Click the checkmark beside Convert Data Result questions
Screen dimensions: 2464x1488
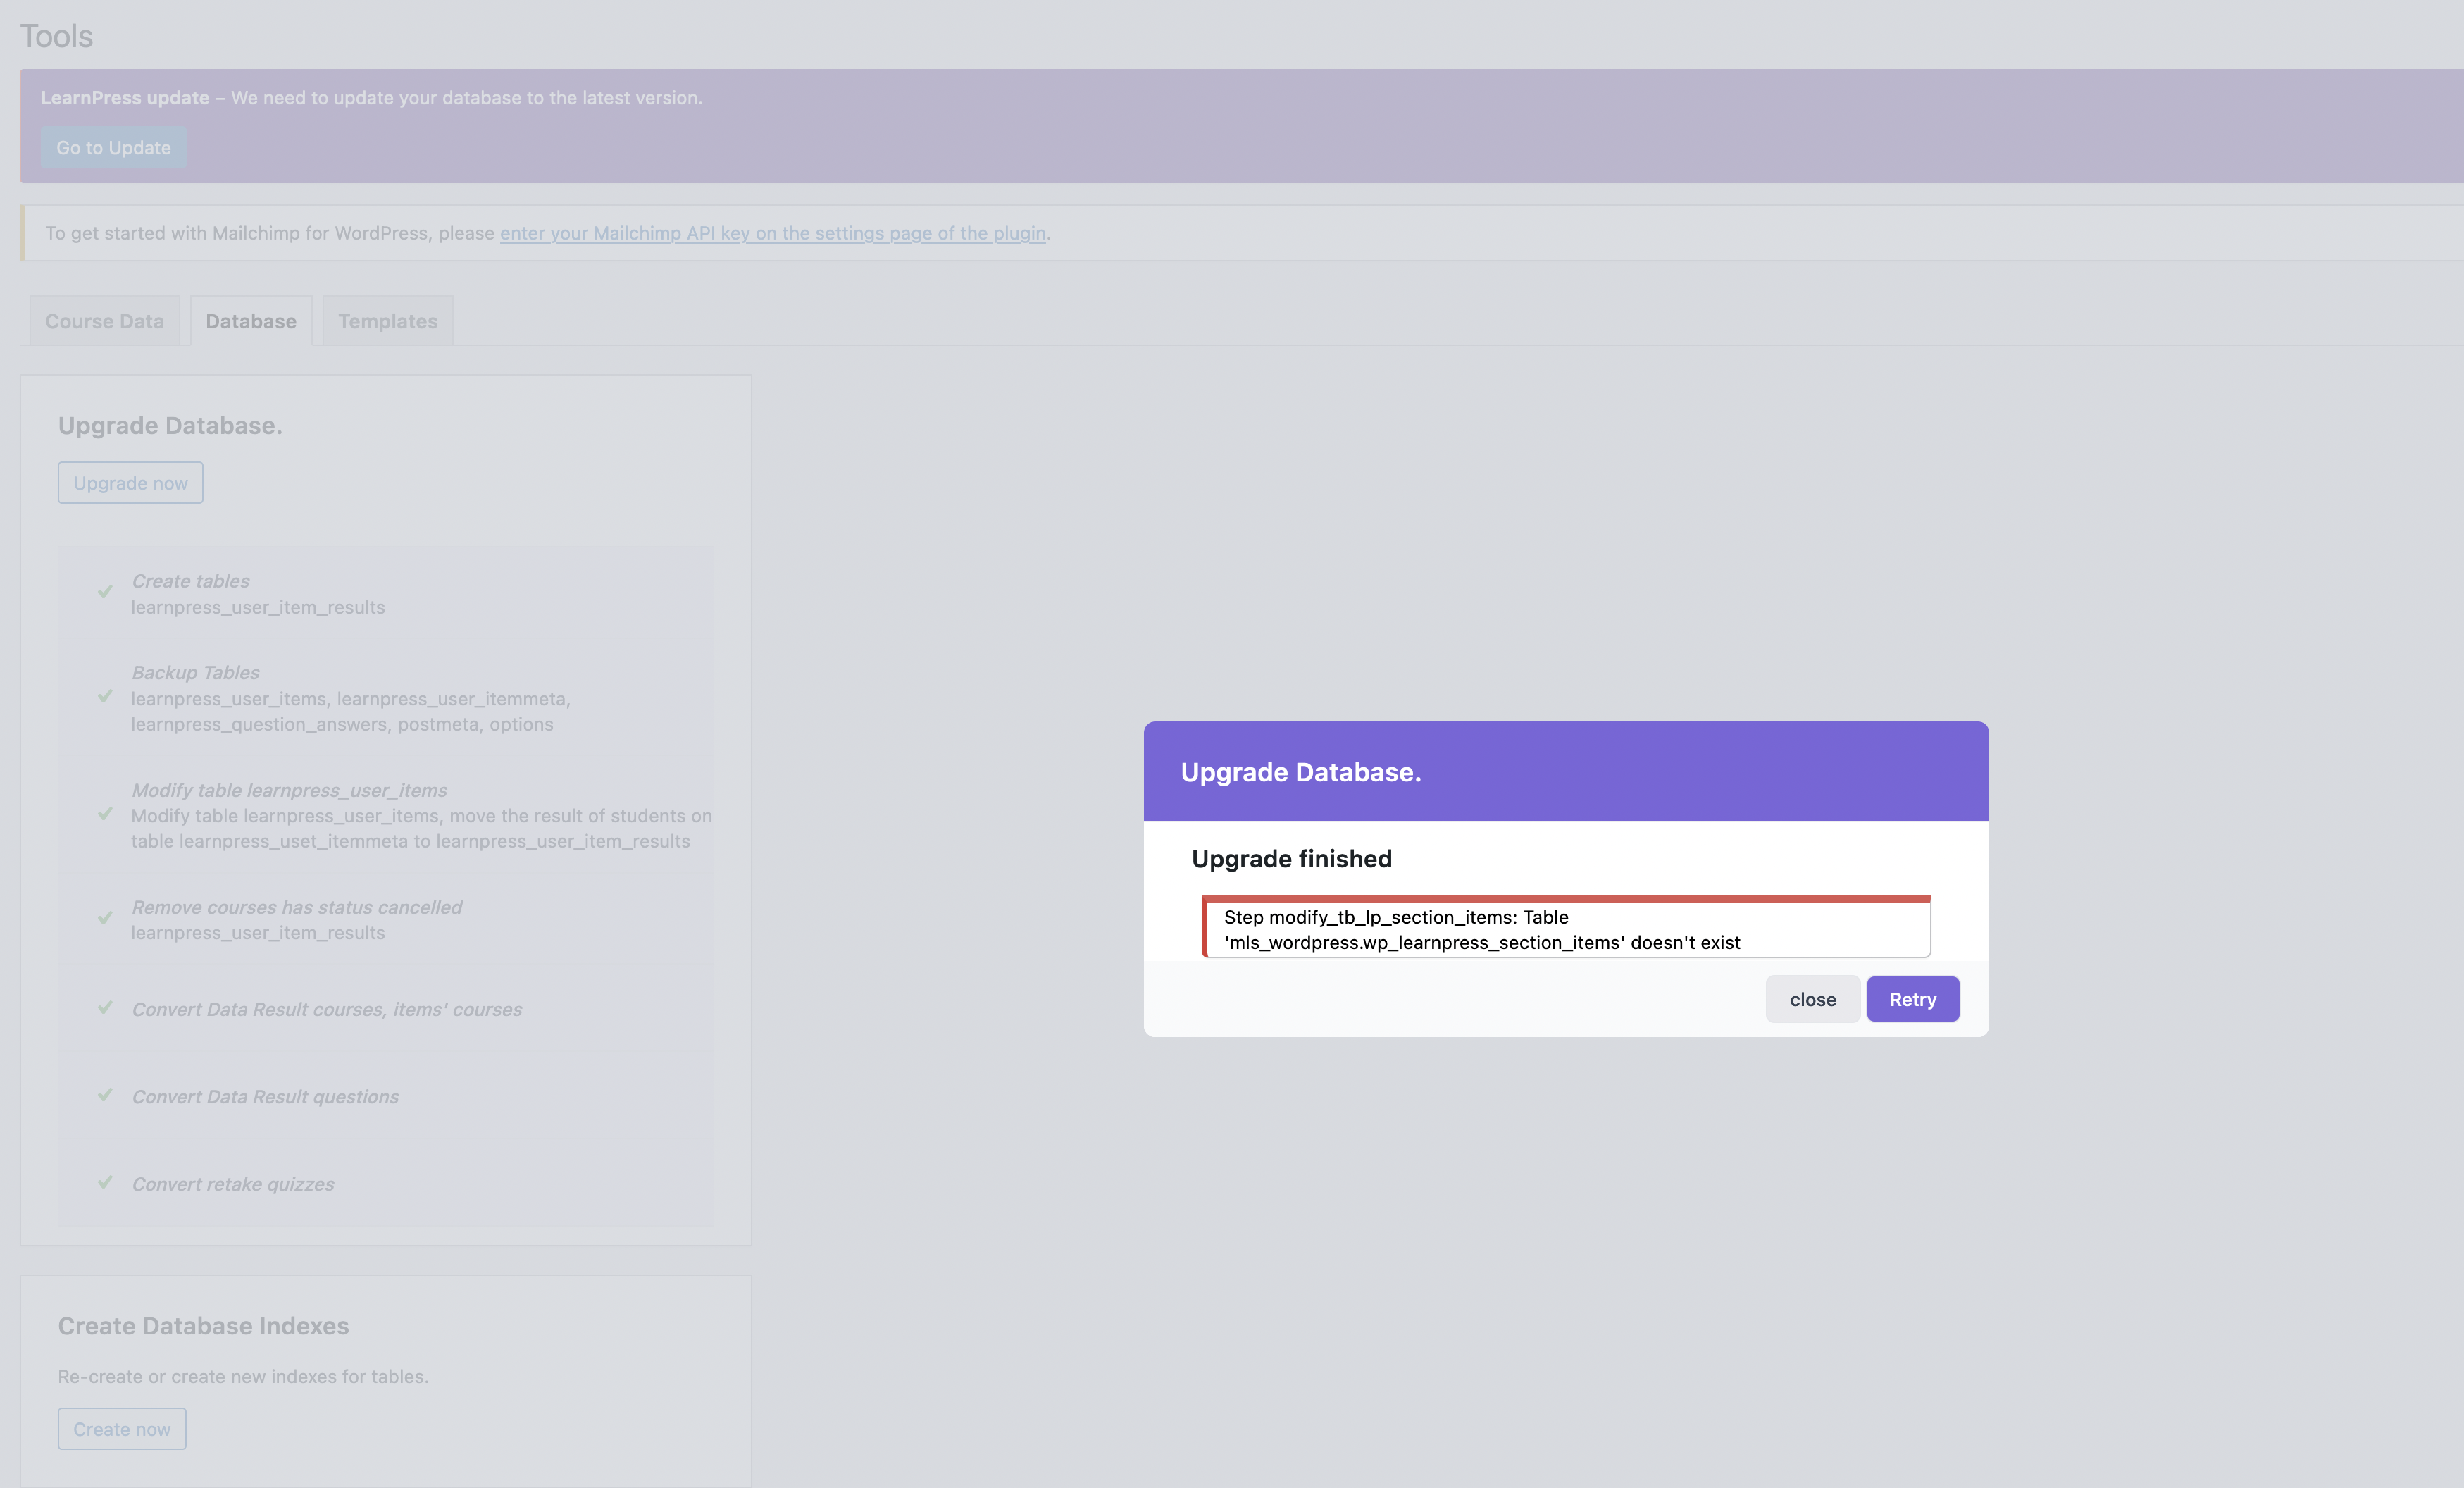[x=106, y=1095]
